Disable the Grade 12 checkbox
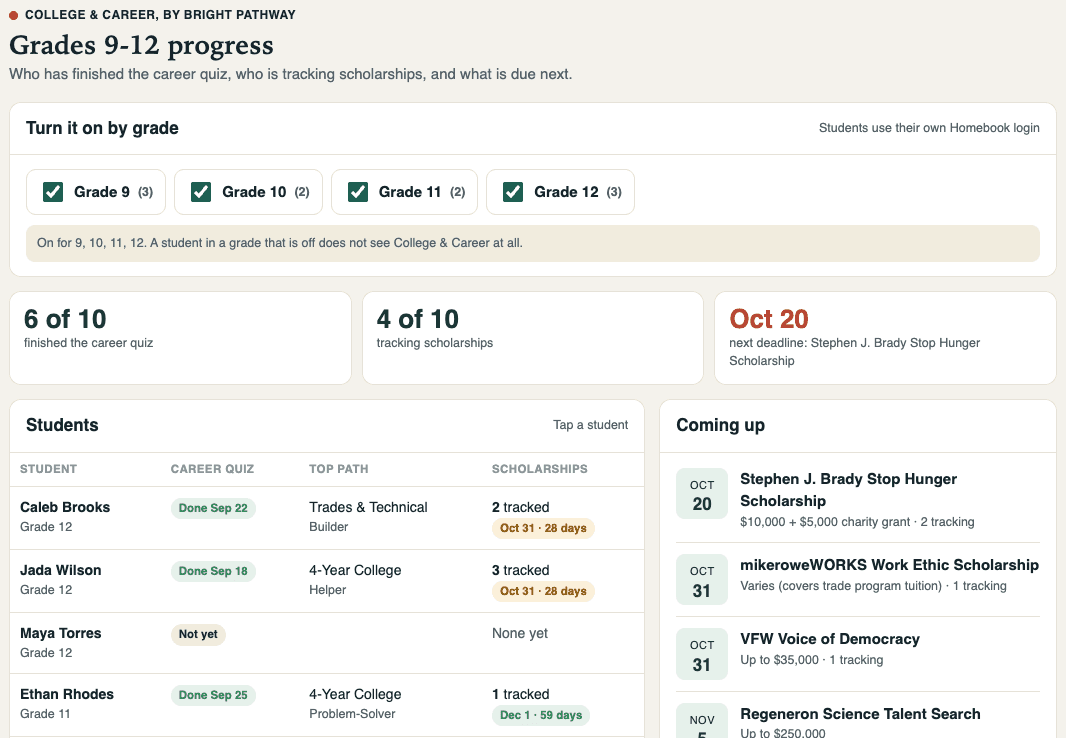Image resolution: width=1066 pixels, height=738 pixels. (x=513, y=192)
